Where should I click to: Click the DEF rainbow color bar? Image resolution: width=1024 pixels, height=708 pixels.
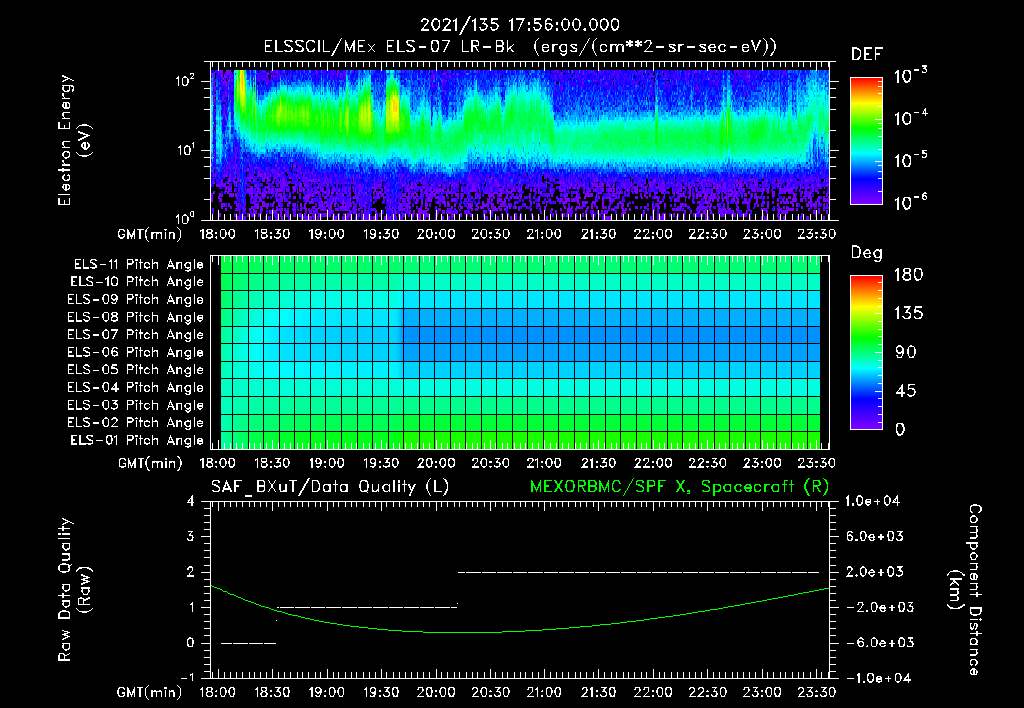pos(866,140)
